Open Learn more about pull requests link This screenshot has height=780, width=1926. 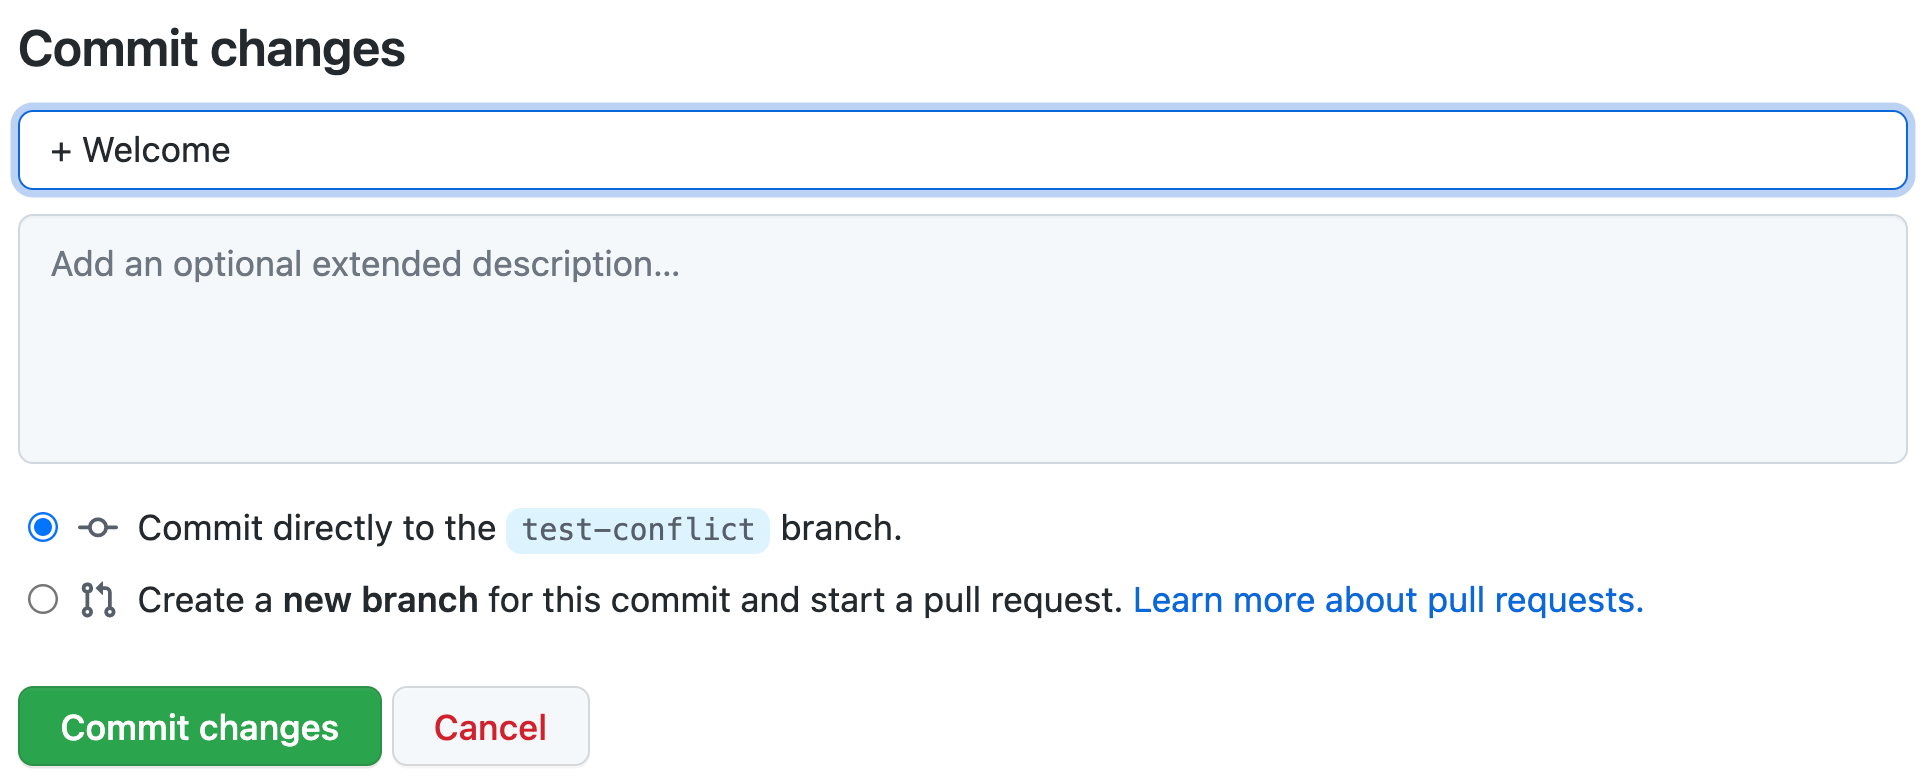[x=1388, y=600]
